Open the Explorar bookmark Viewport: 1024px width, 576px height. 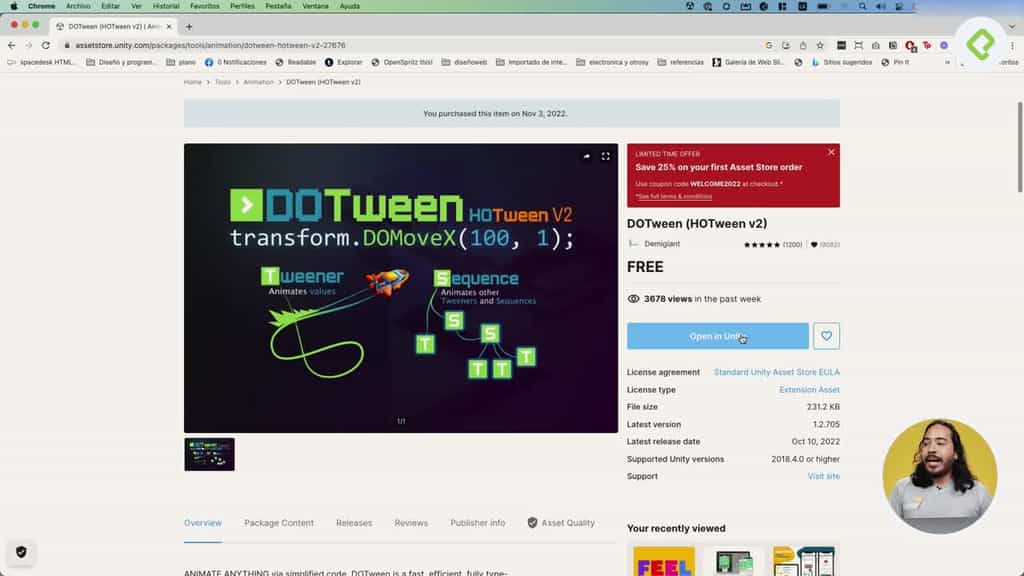click(x=344, y=62)
